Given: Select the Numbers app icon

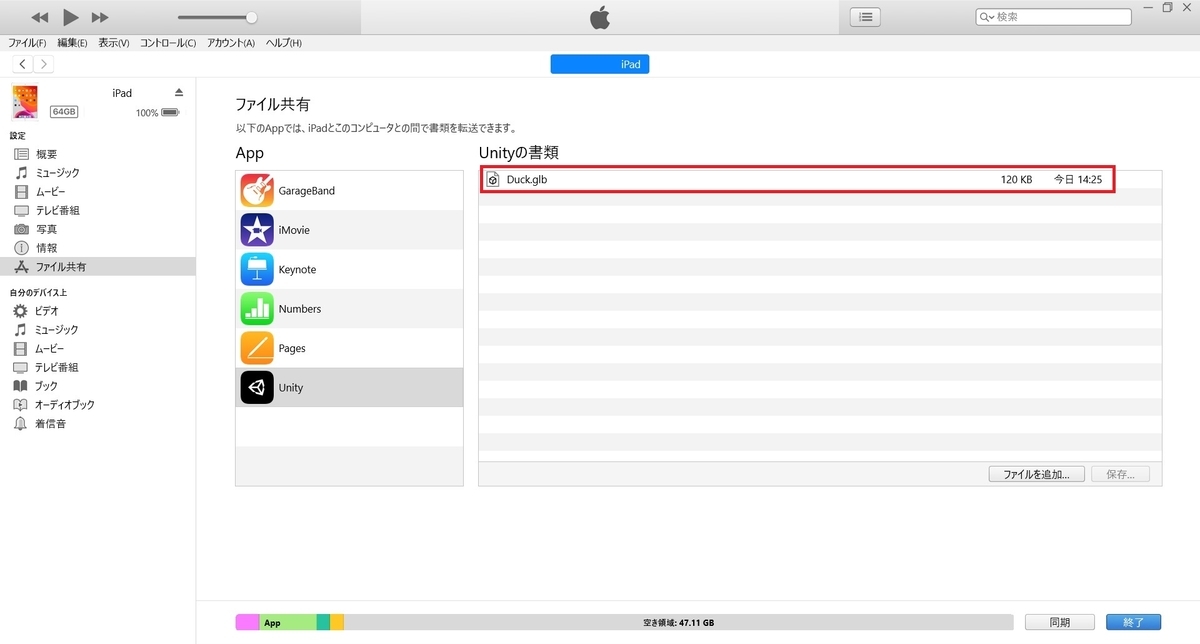Looking at the screenshot, I should pos(257,309).
